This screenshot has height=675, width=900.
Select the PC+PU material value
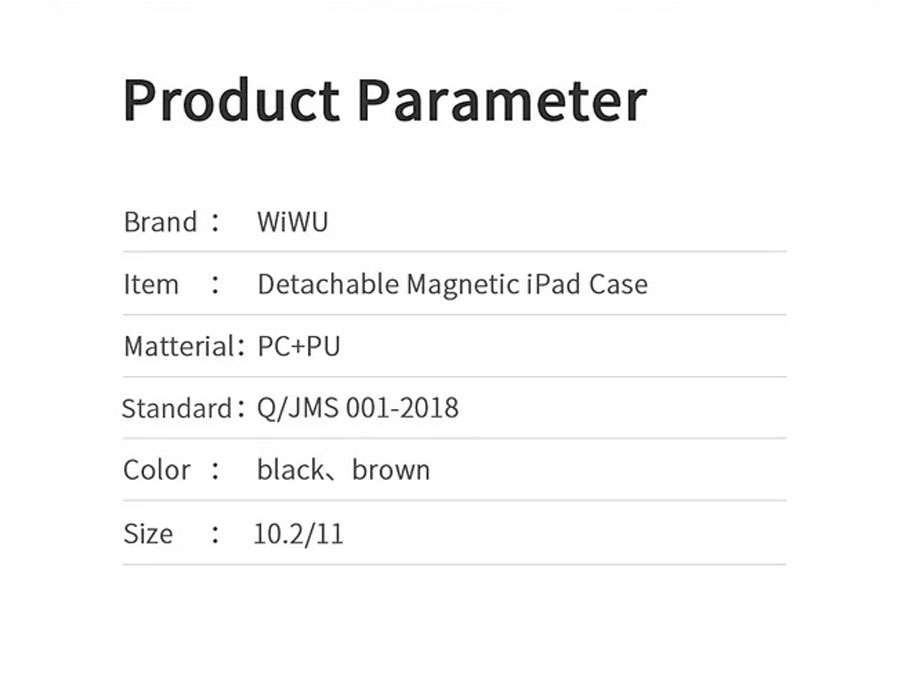pyautogui.click(x=298, y=346)
